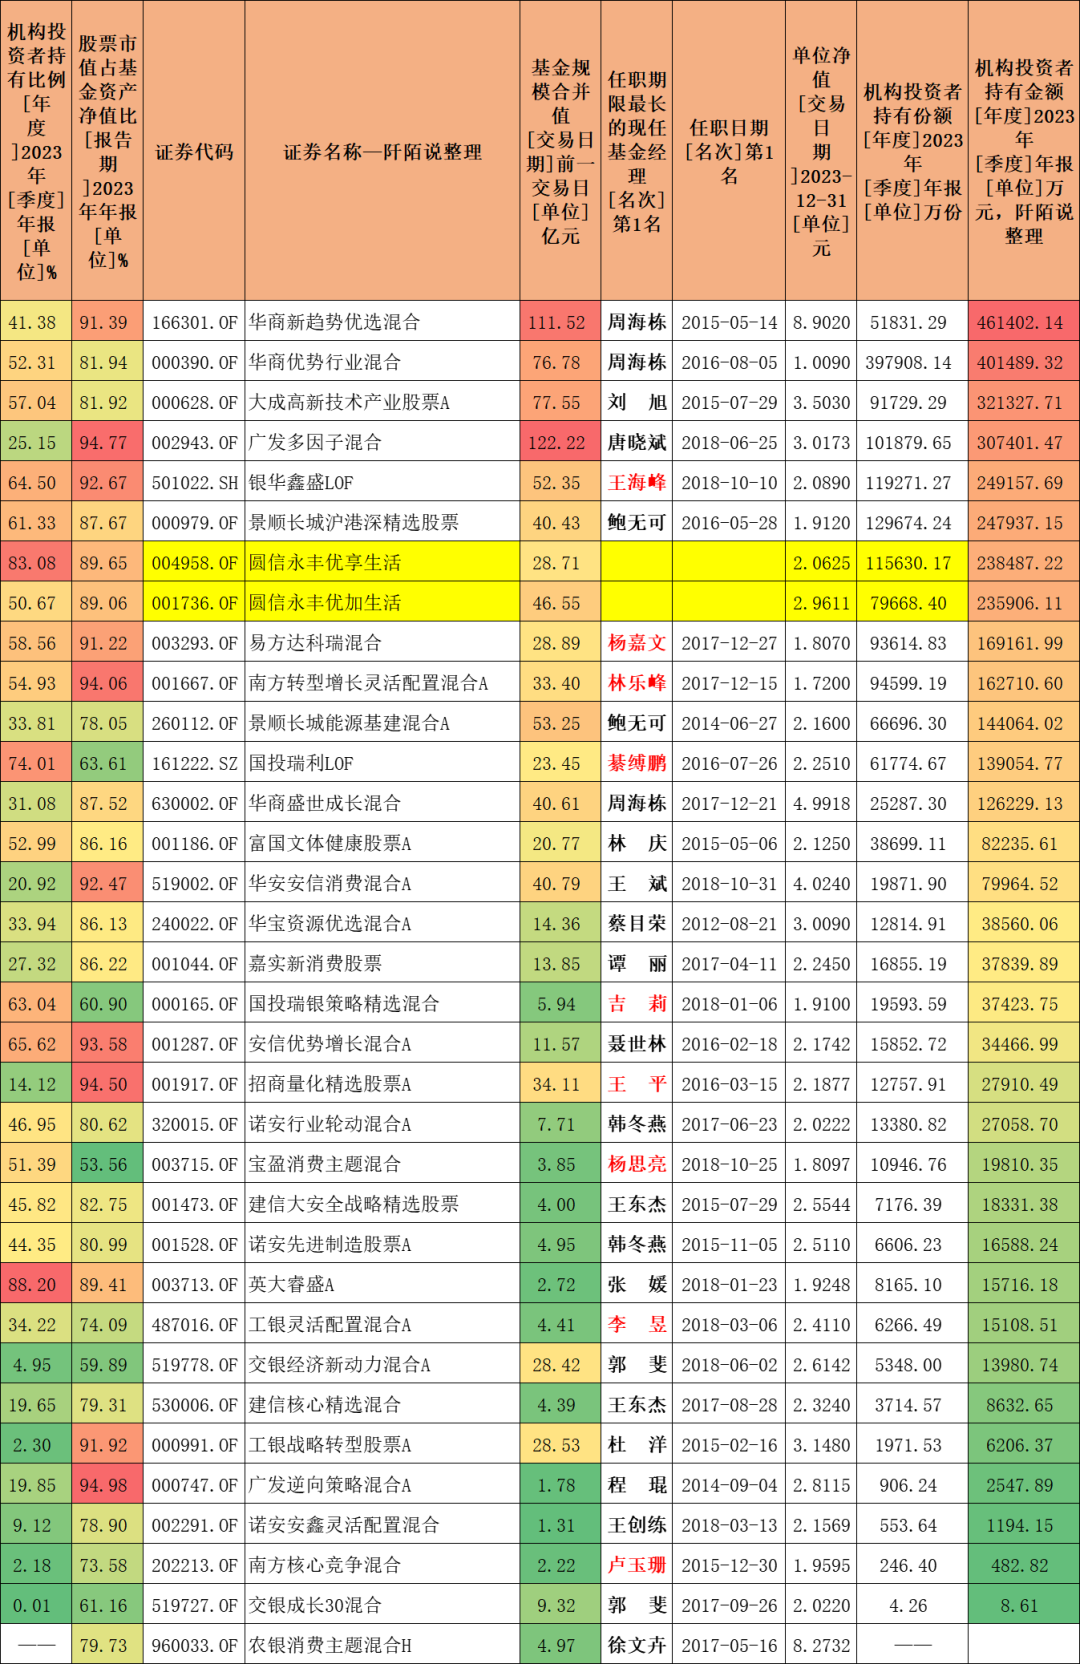The width and height of the screenshot is (1080, 1664).
Task: Select the 证券名称 column header
Action: (x=382, y=151)
